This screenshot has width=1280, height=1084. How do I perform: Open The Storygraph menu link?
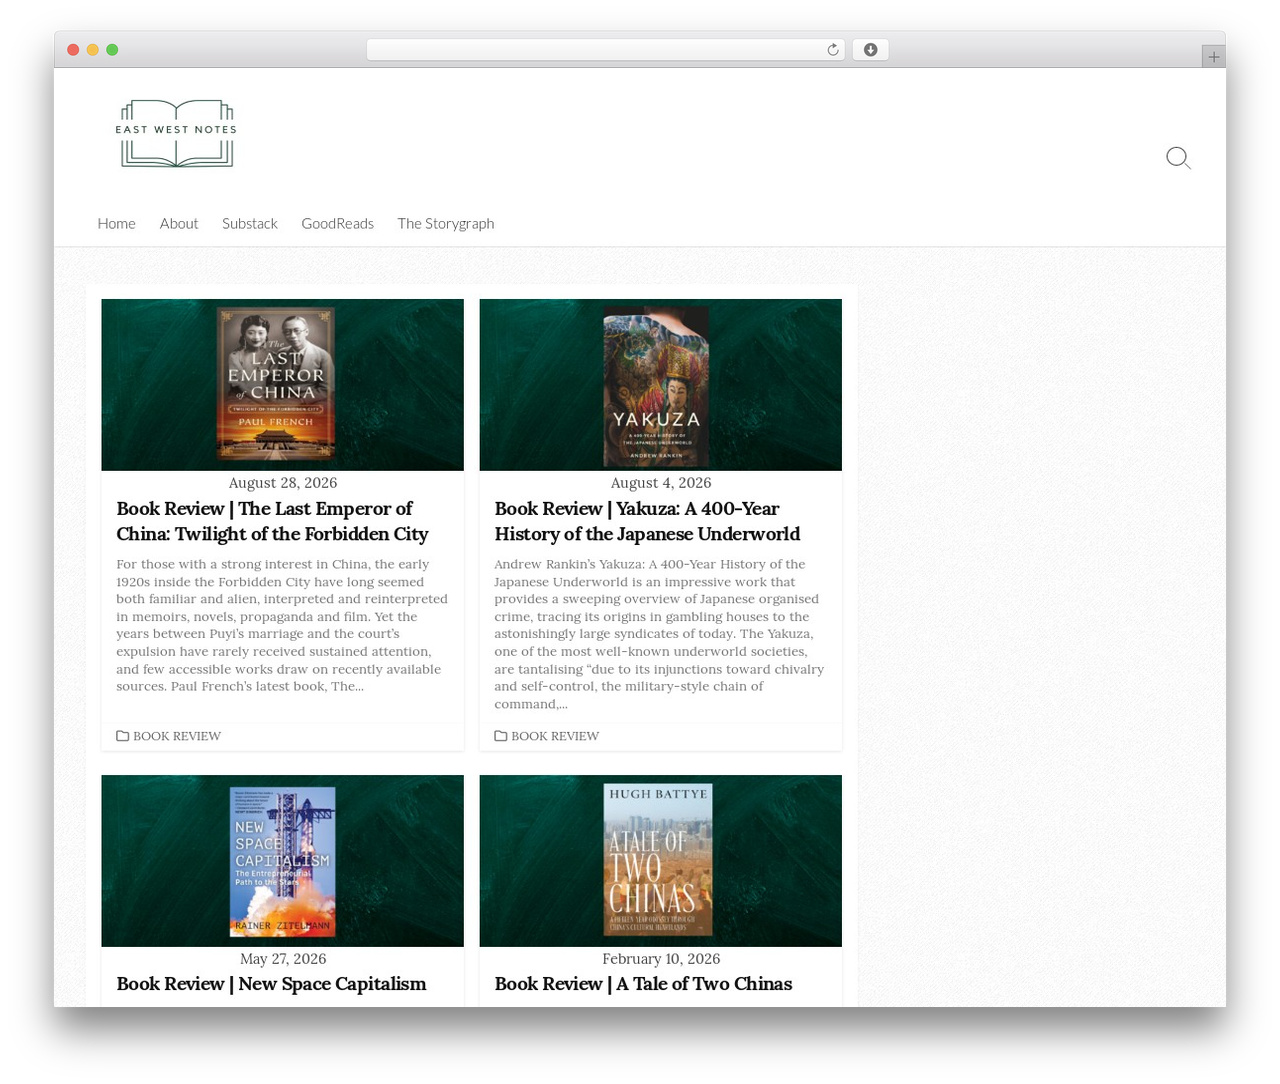point(446,223)
